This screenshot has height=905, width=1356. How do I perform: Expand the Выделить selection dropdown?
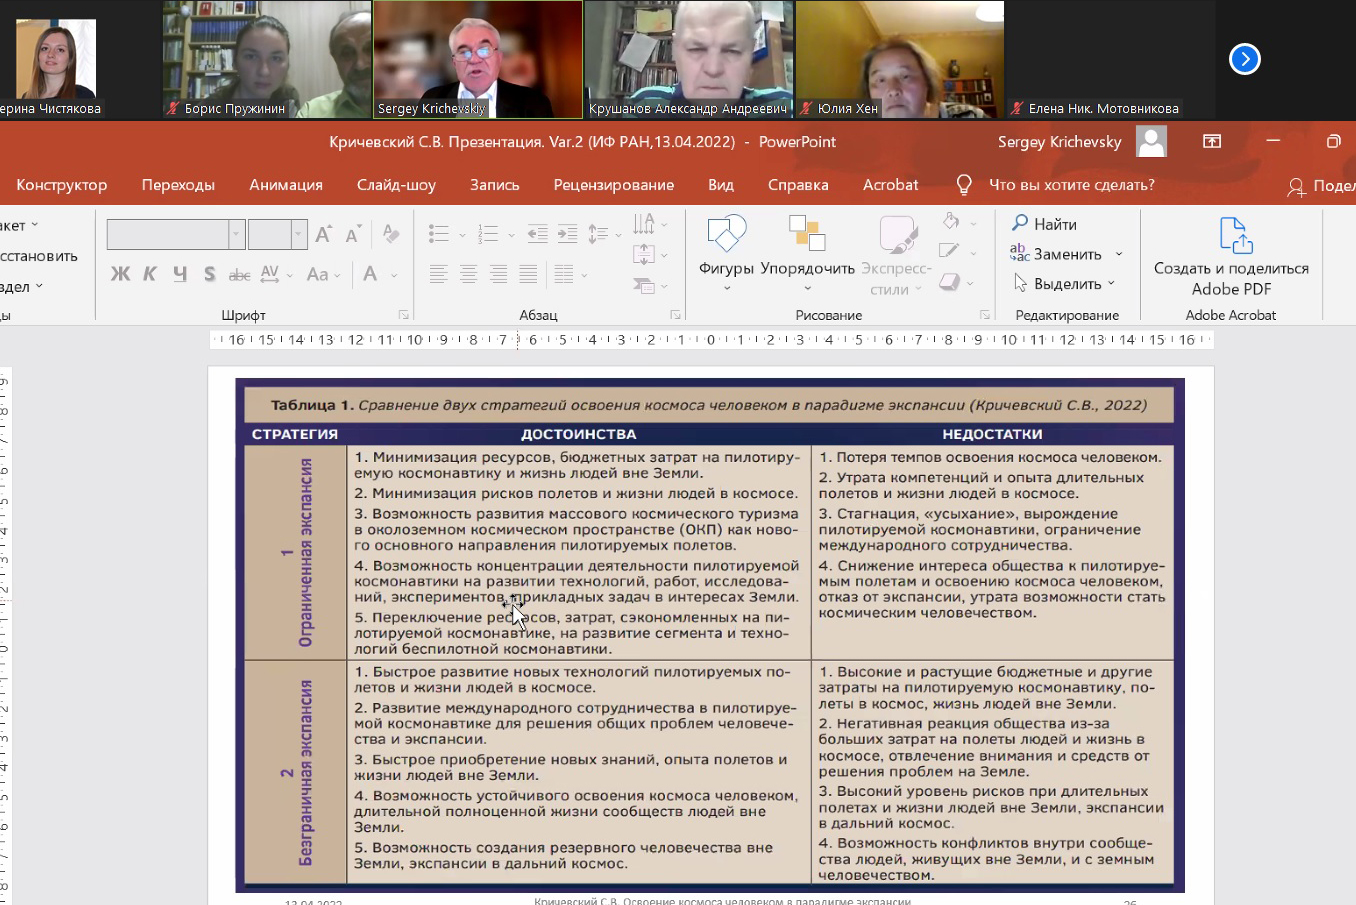pos(1111,284)
